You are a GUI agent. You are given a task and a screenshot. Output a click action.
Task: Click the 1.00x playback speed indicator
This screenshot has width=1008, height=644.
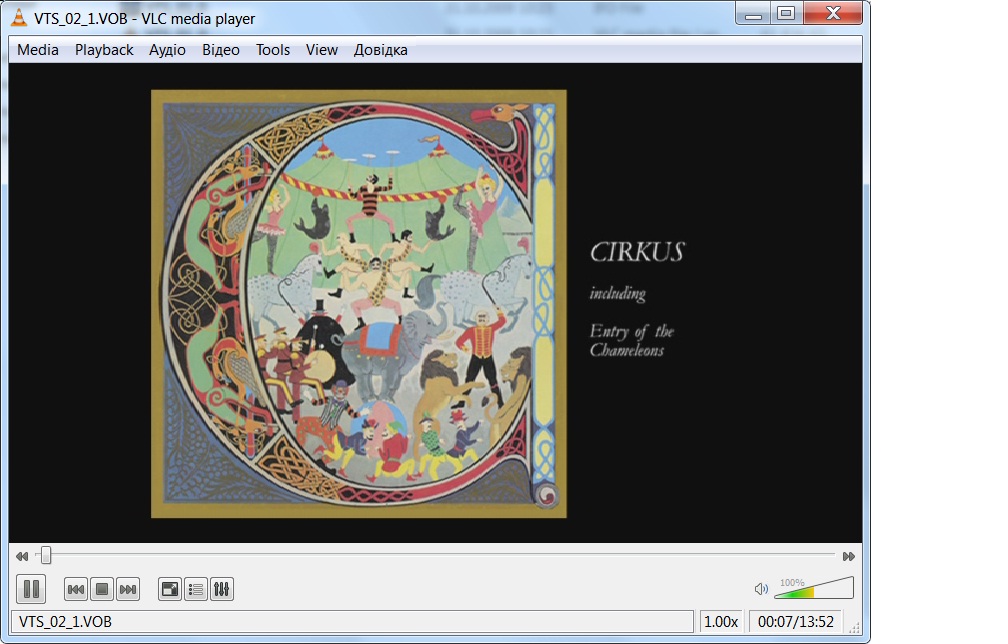[x=723, y=620]
